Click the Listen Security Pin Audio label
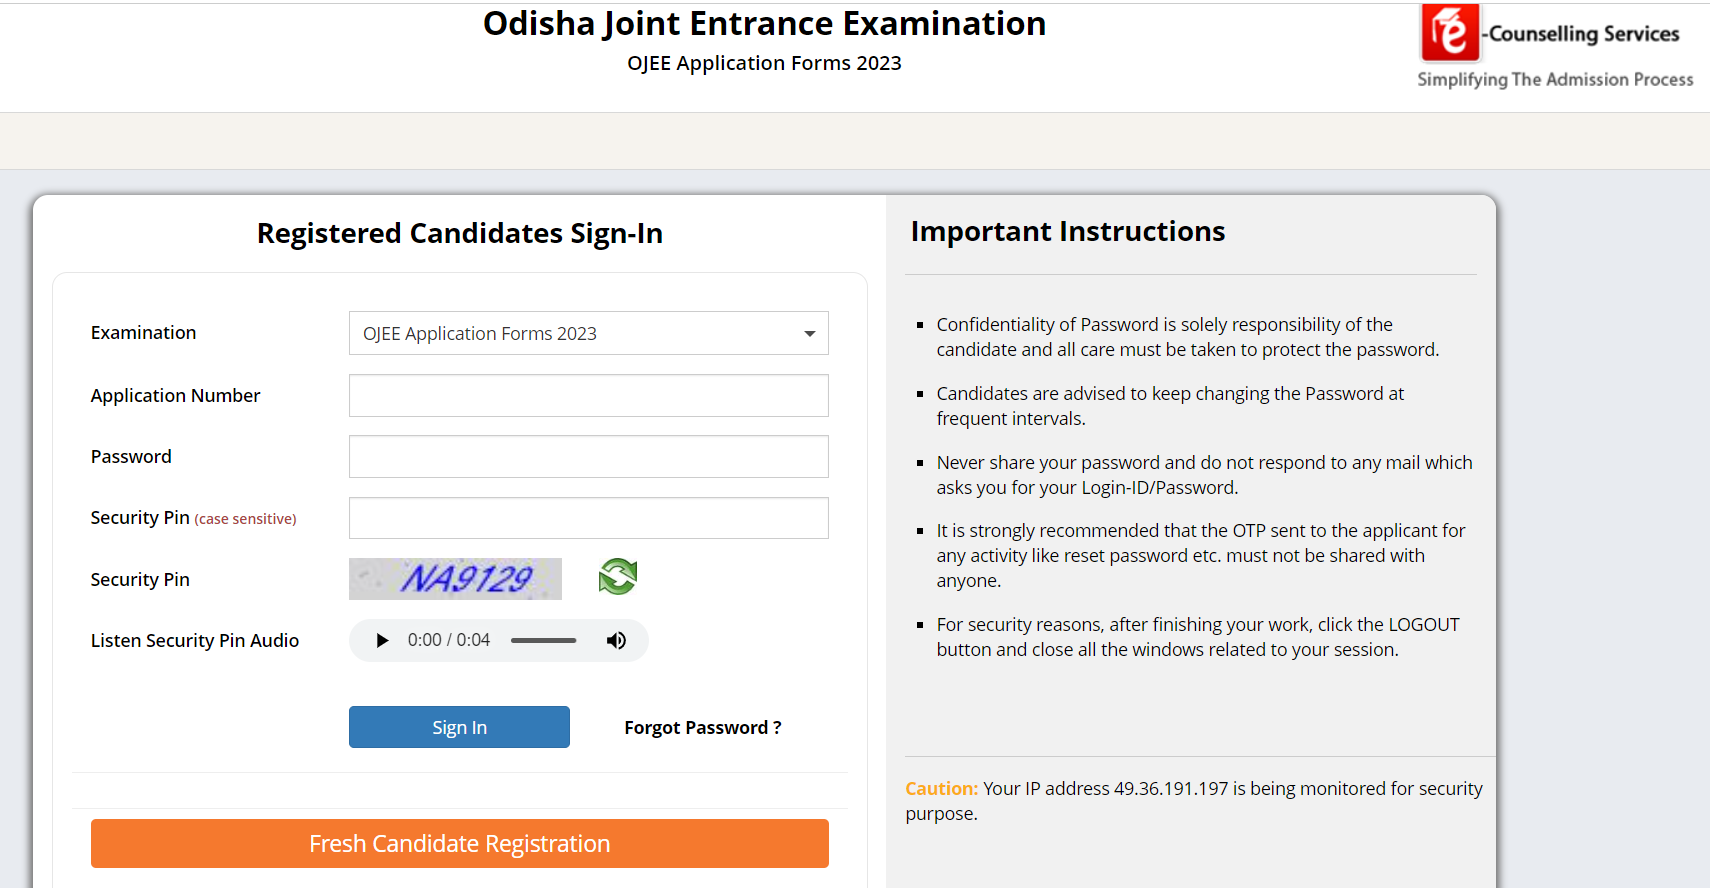This screenshot has width=1710, height=888. pos(194,640)
